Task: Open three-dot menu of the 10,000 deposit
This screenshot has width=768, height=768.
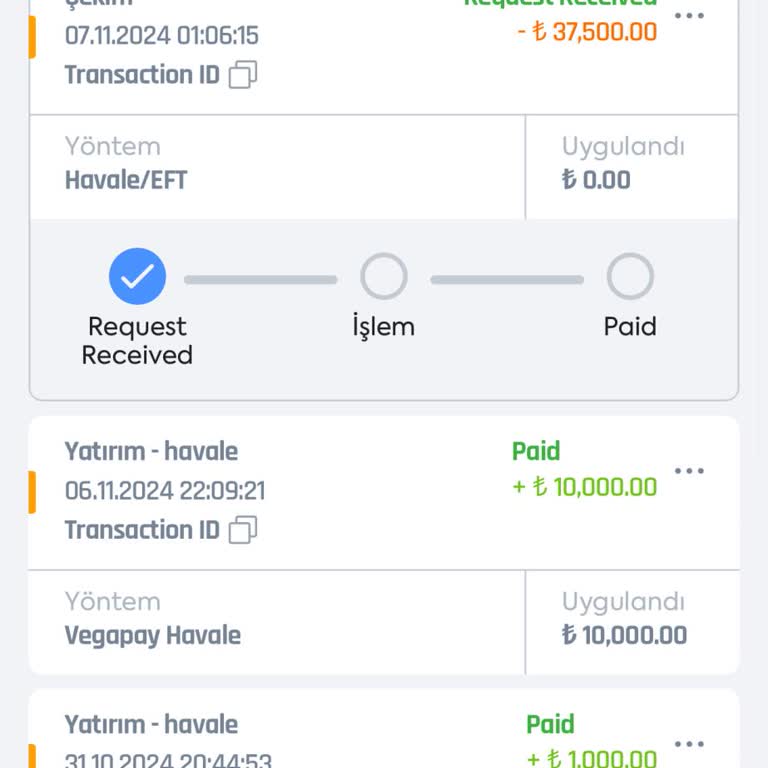Action: pos(689,471)
